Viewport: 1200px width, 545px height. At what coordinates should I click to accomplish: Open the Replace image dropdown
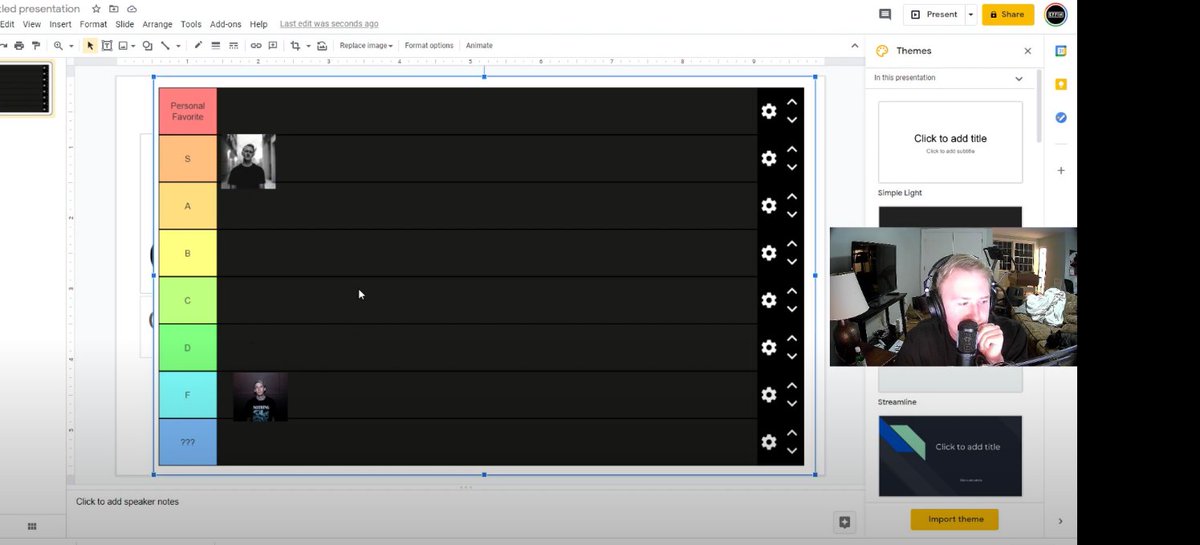coord(366,45)
